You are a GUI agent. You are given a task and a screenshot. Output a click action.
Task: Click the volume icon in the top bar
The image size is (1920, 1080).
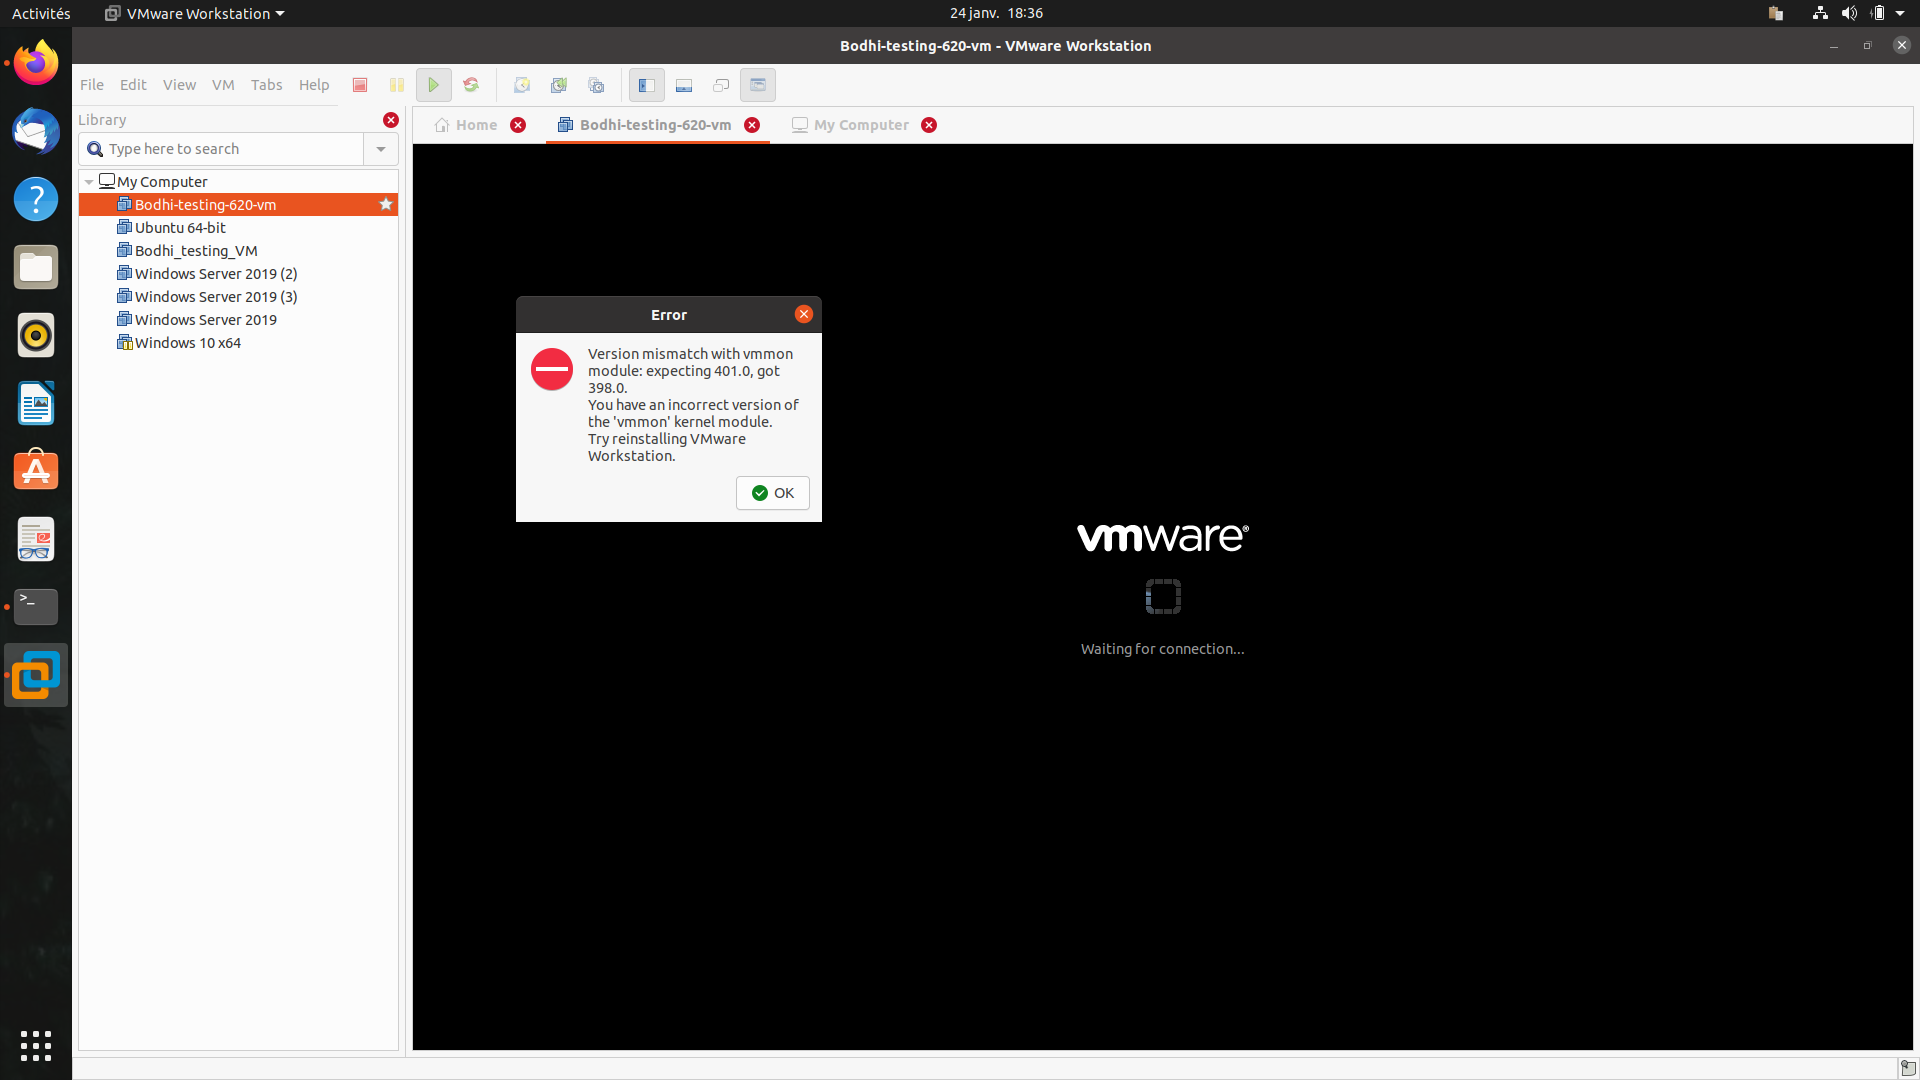(x=1849, y=13)
